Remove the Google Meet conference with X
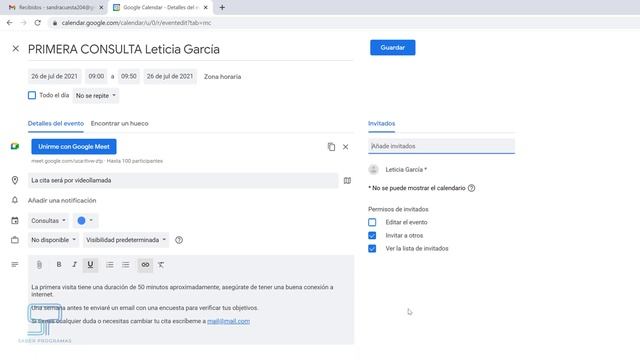The width and height of the screenshot is (640, 360). pos(345,147)
